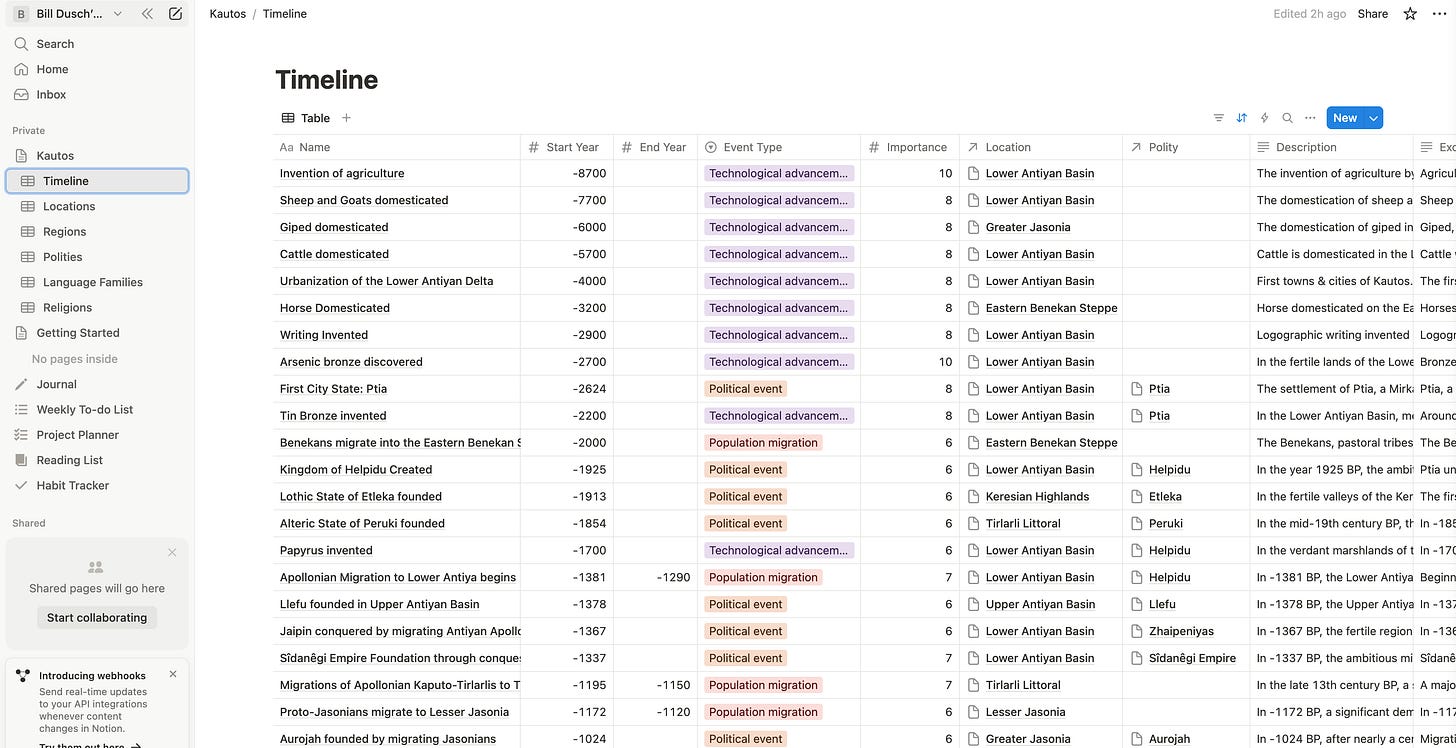
Task: Click the Name column header
Action: 397,147
